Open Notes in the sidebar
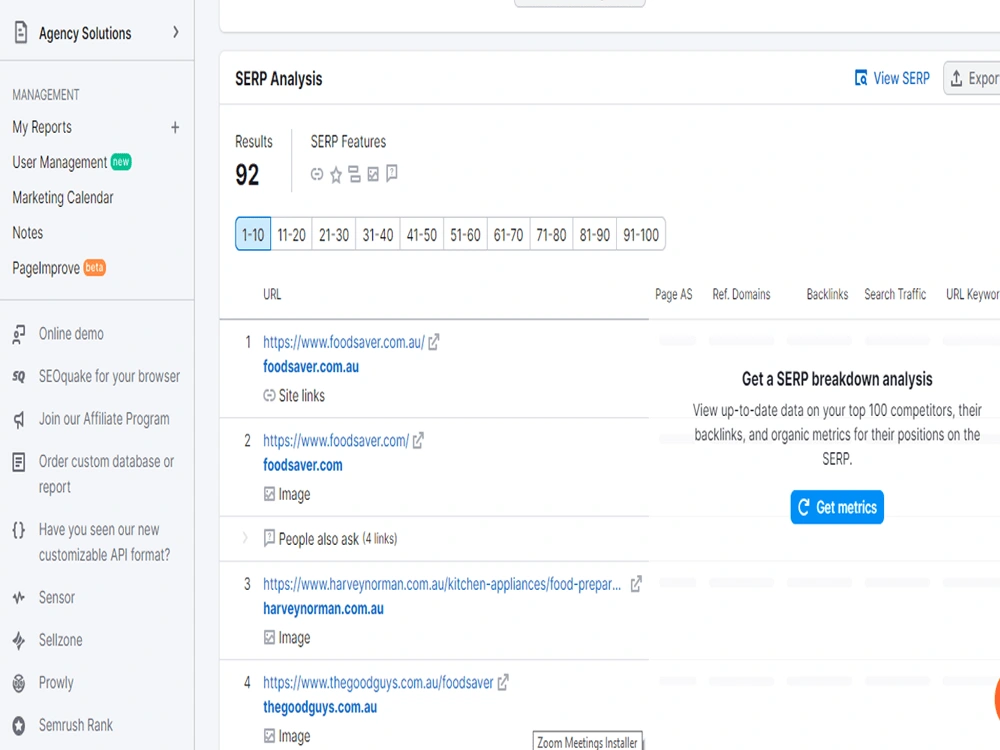This screenshot has width=1000, height=750. (27, 233)
